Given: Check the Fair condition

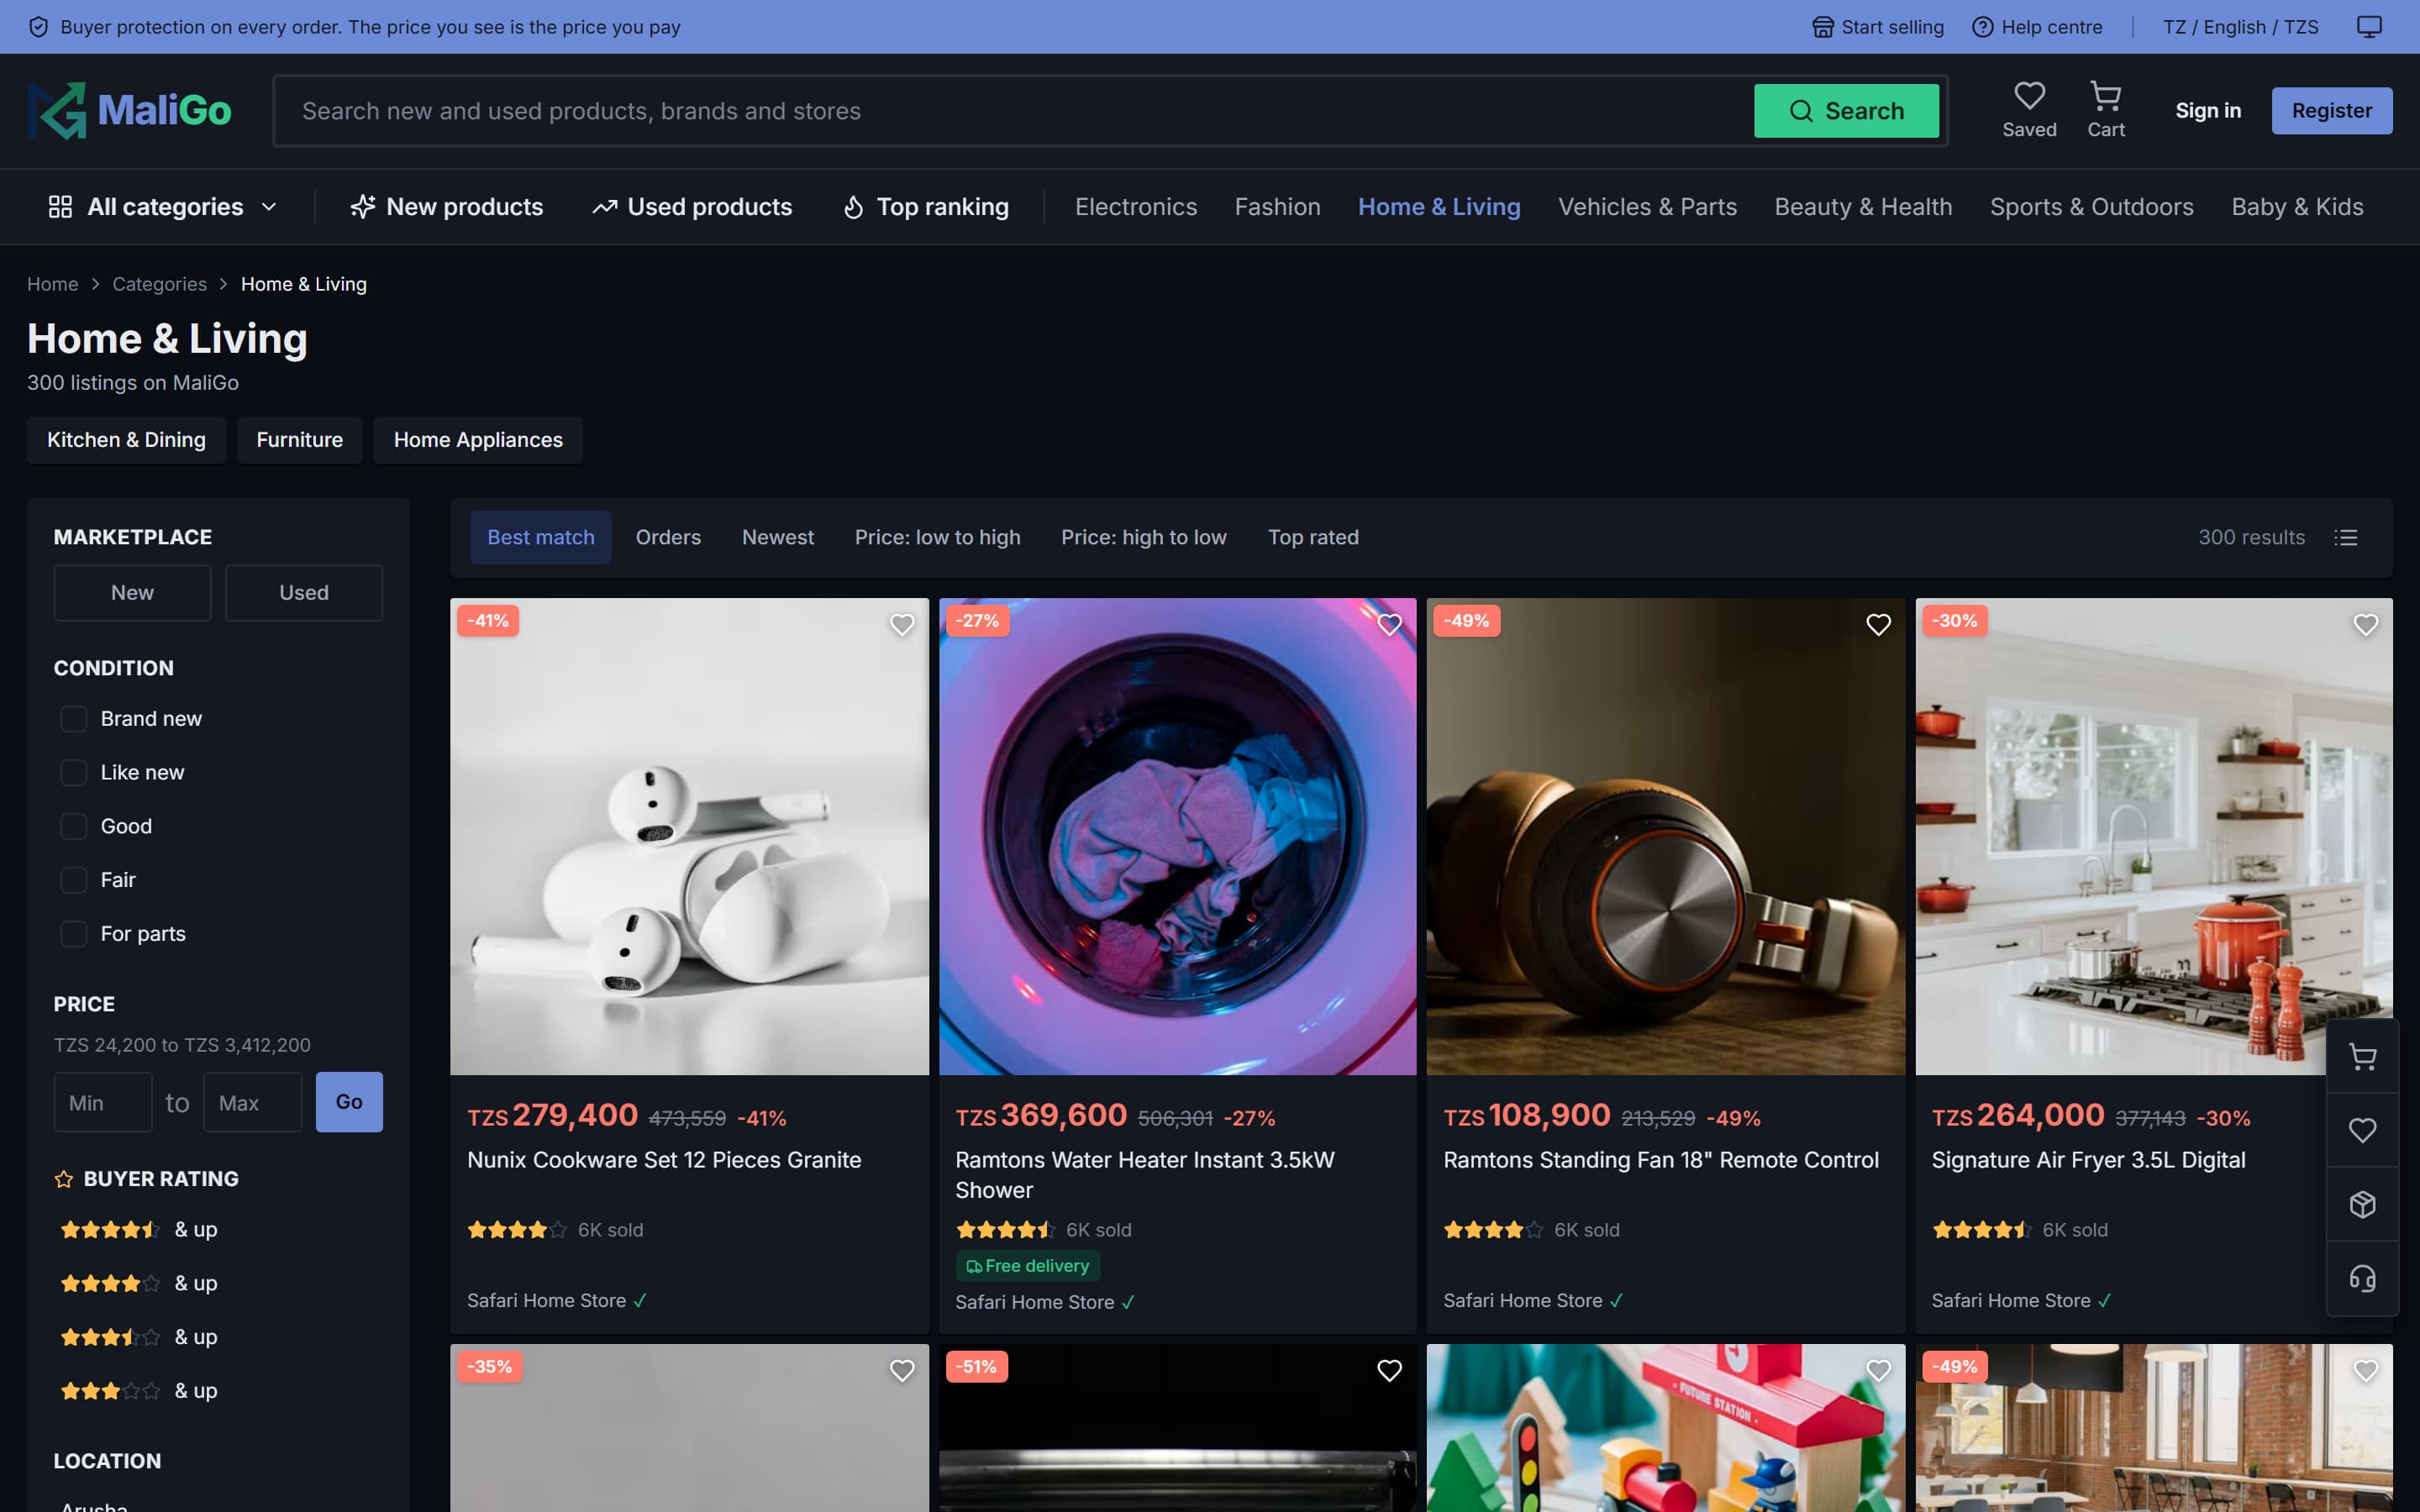Looking at the screenshot, I should [74, 880].
